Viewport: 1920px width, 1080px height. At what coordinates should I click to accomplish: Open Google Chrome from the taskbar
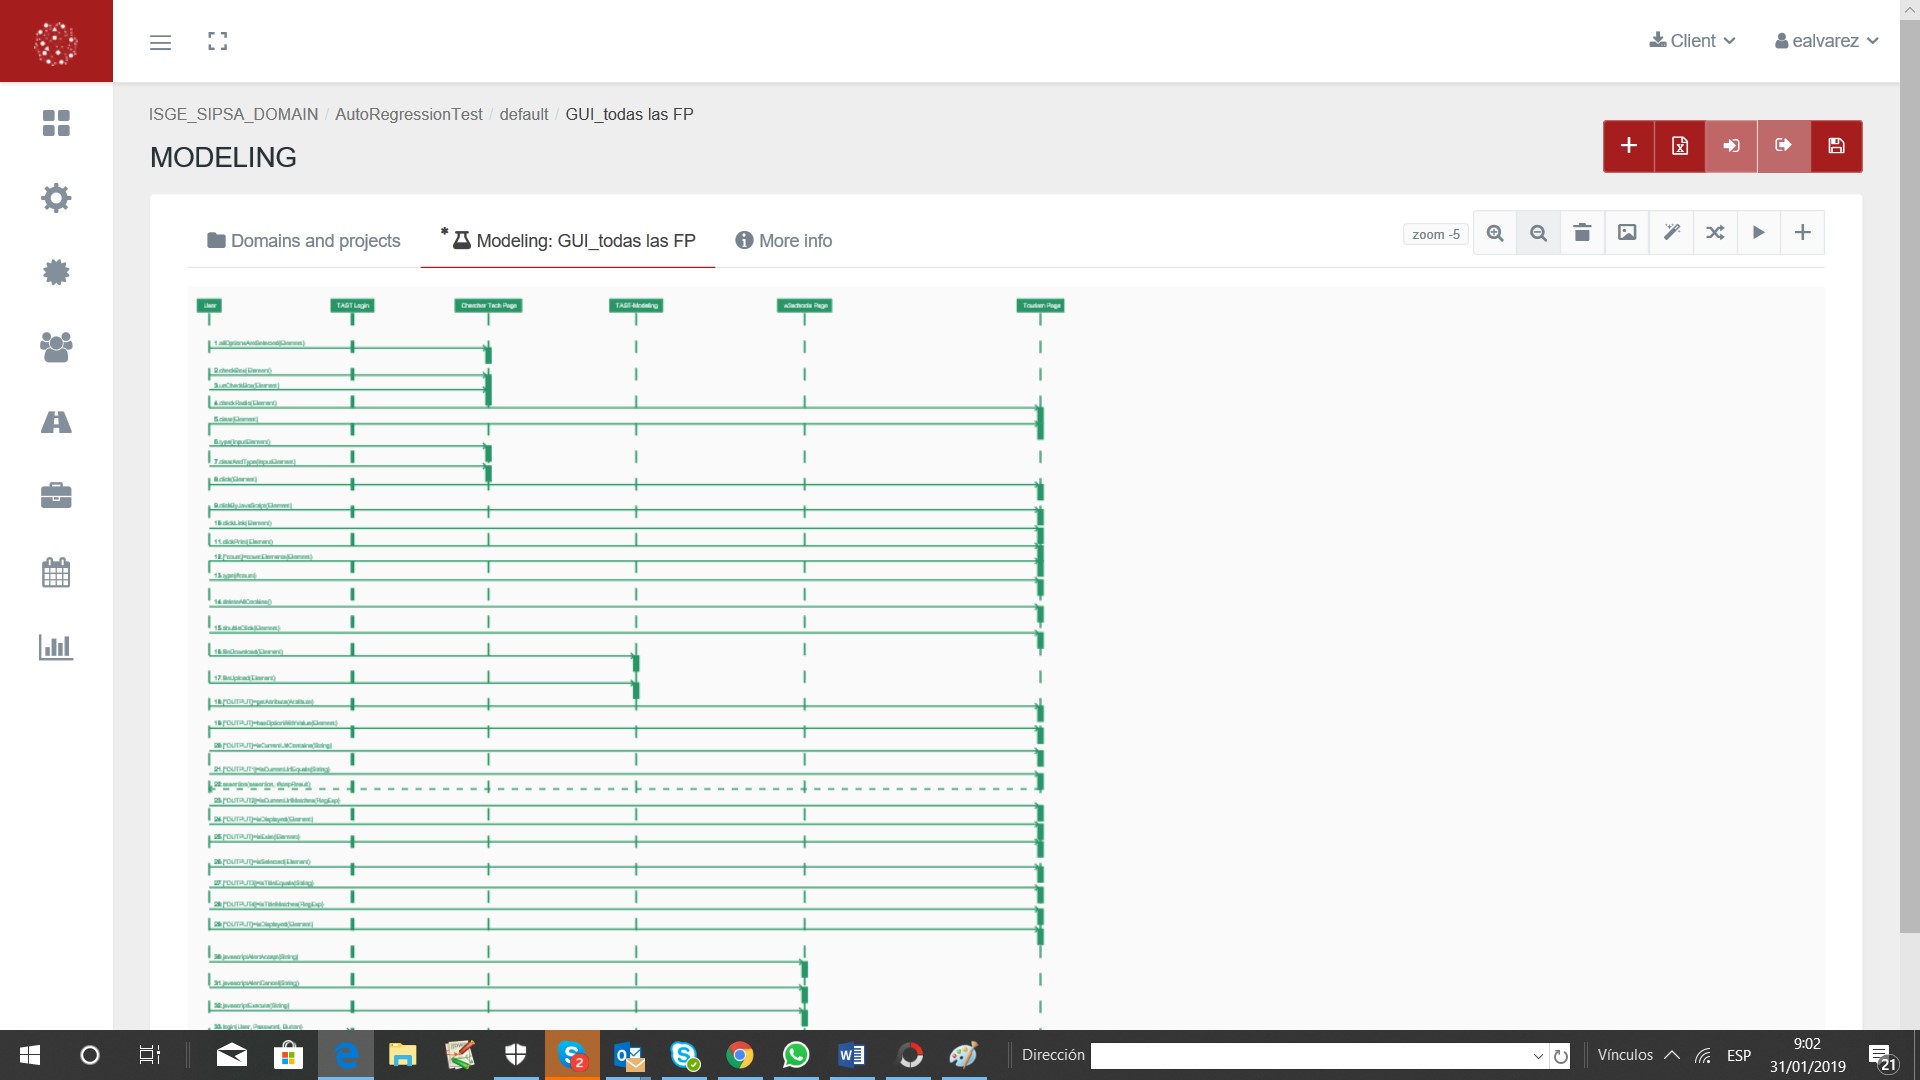pos(740,1055)
